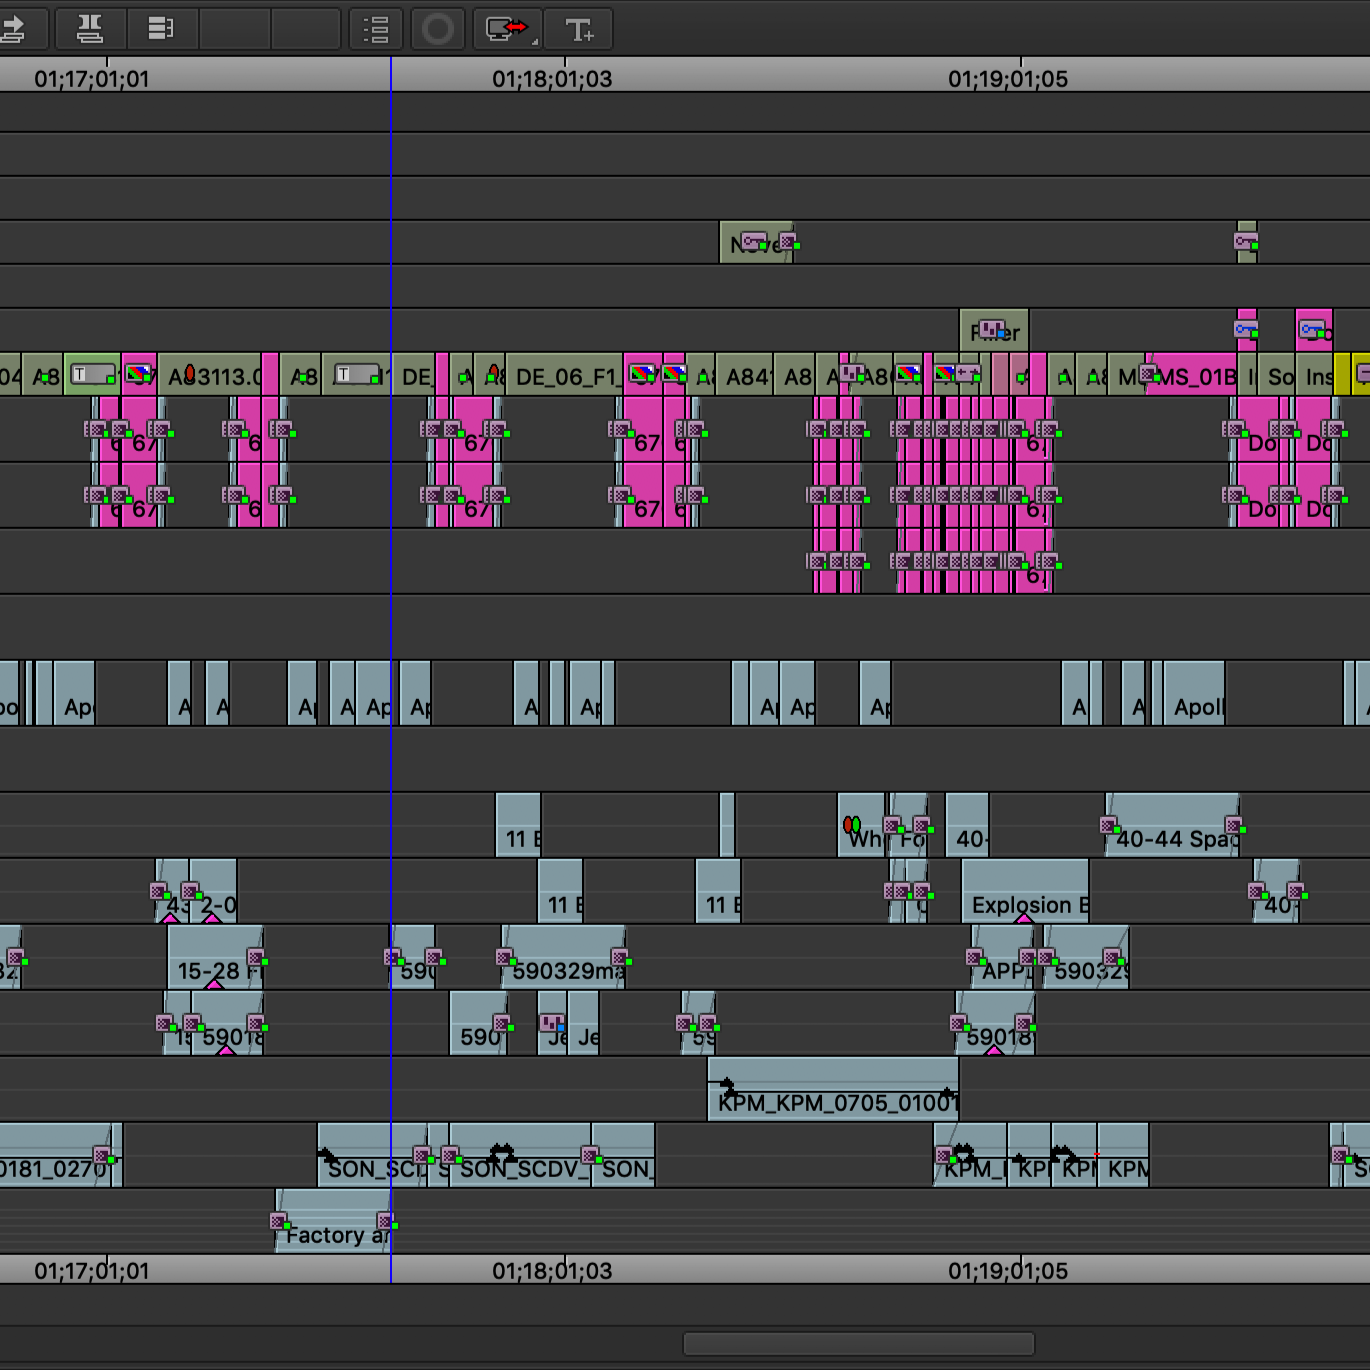Toggle the Source/Record monitor button with red arrows
1370x1370 pixels.
coord(507,29)
